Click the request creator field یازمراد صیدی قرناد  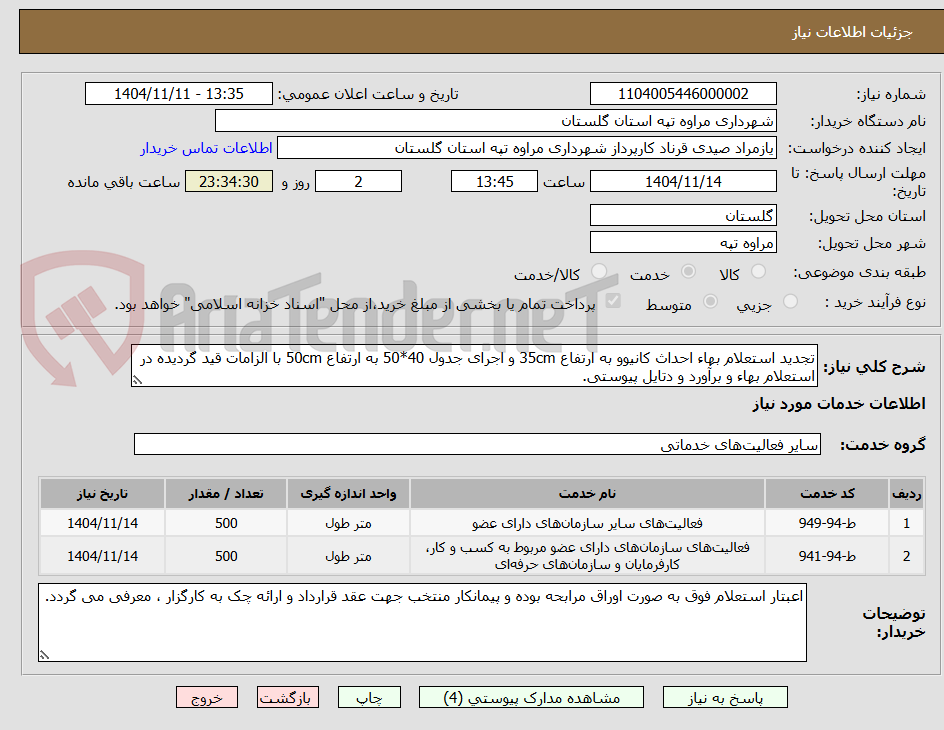click(x=527, y=148)
